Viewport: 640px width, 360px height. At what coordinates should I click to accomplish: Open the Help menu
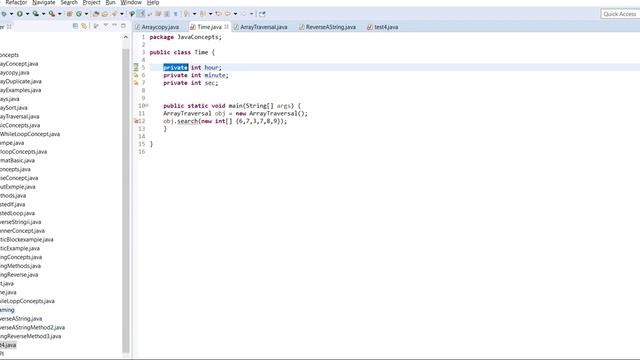(153, 2)
